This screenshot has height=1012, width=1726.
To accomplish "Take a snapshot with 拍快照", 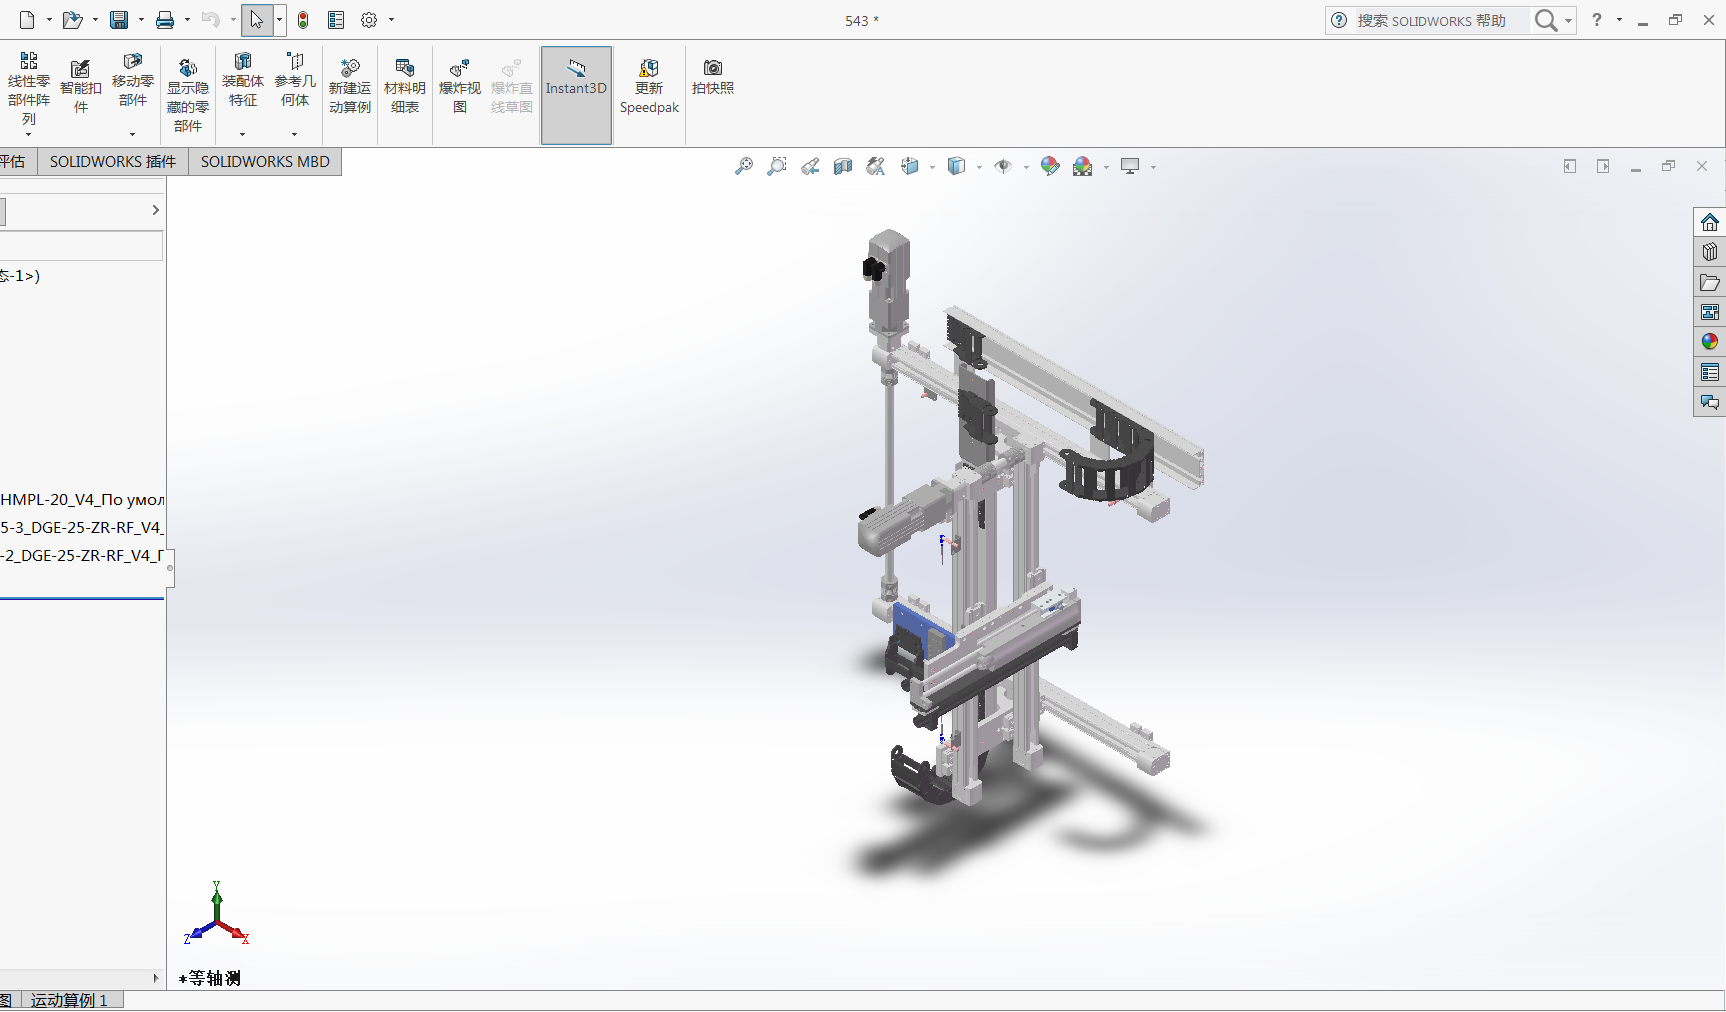I will coord(712,76).
